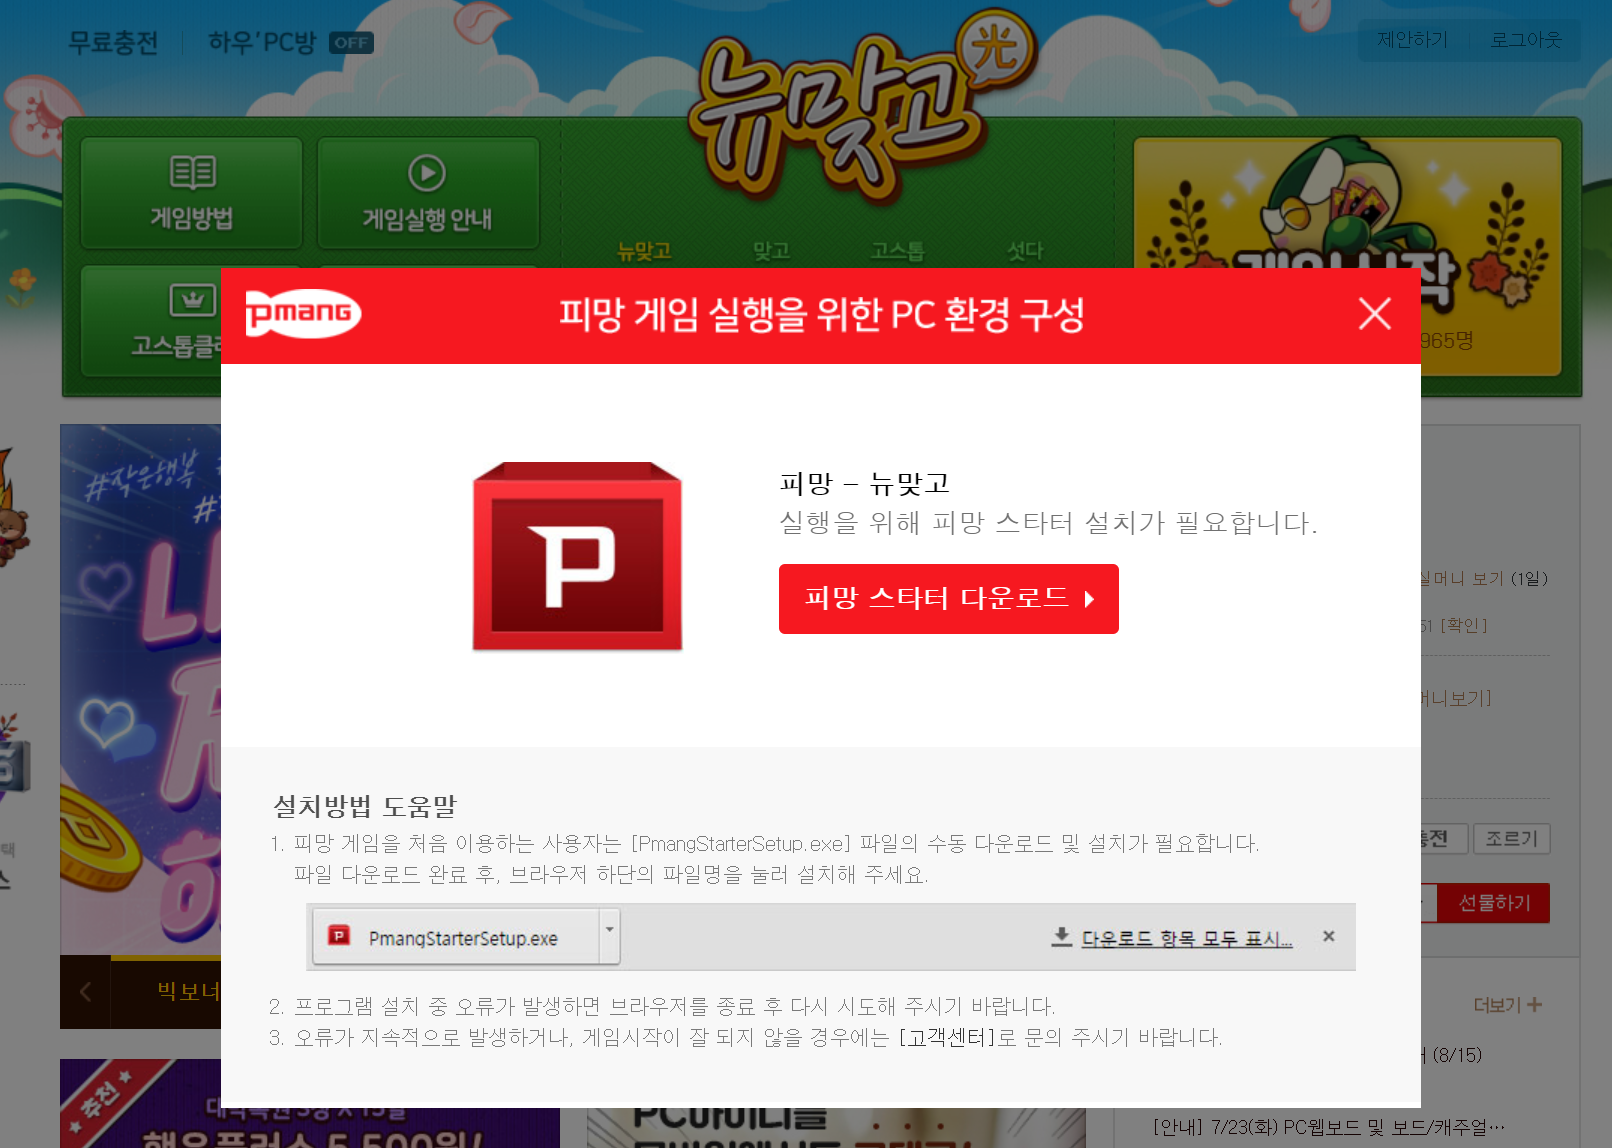Image resolution: width=1612 pixels, height=1148 pixels.
Task: Select the 고스톱 game tab
Action: tap(897, 251)
